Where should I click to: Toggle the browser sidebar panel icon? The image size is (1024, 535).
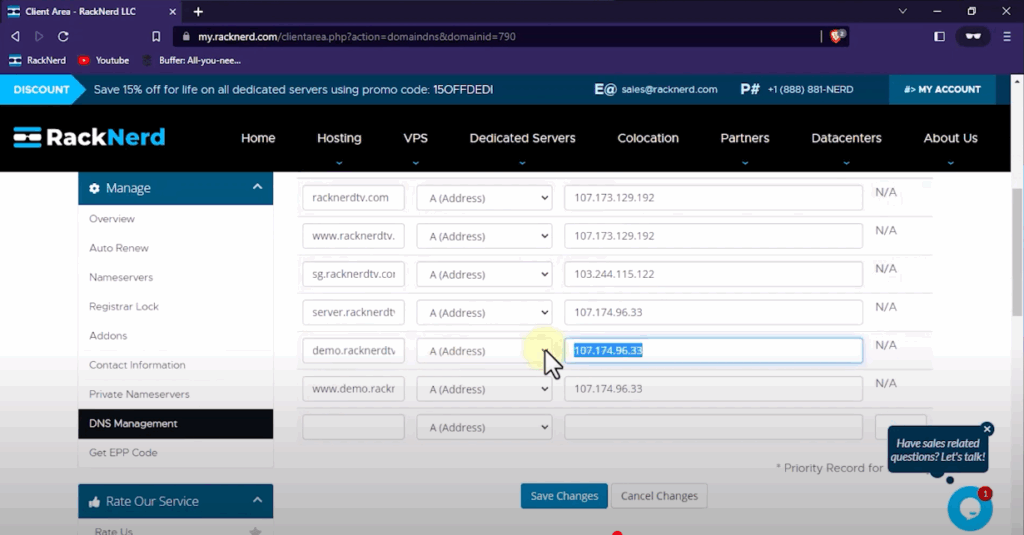[x=939, y=36]
